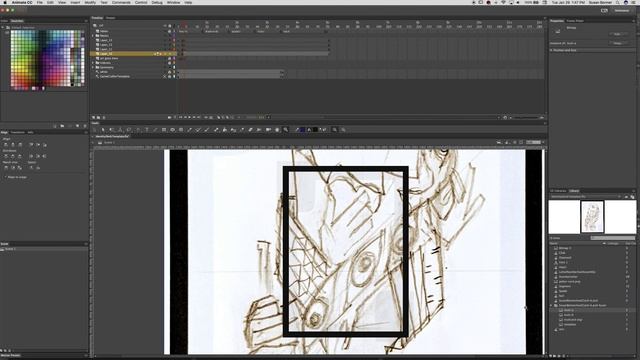Click the New Symbol icon at Library bottom
640x360 pixels.
[551, 356]
